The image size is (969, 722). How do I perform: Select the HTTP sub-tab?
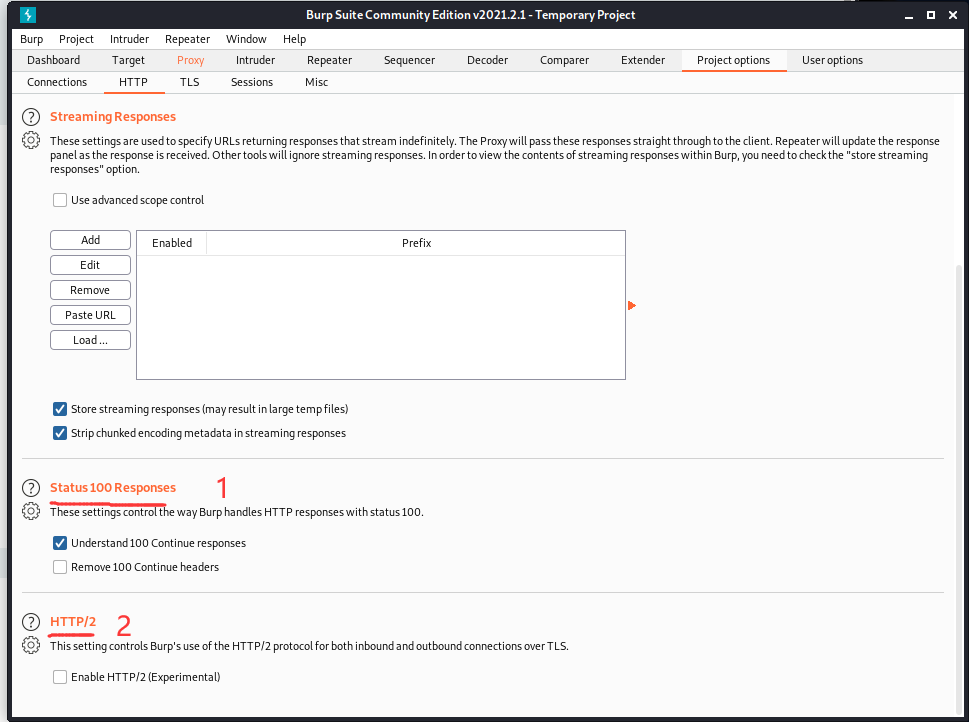[x=133, y=82]
